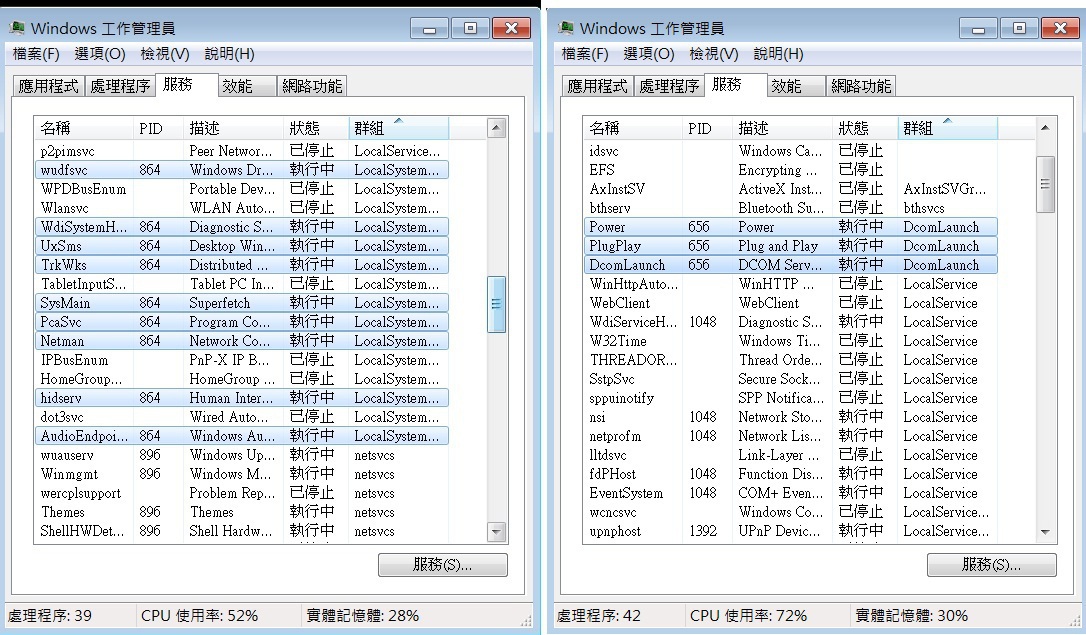Select Winmgmt service row

tap(242, 474)
